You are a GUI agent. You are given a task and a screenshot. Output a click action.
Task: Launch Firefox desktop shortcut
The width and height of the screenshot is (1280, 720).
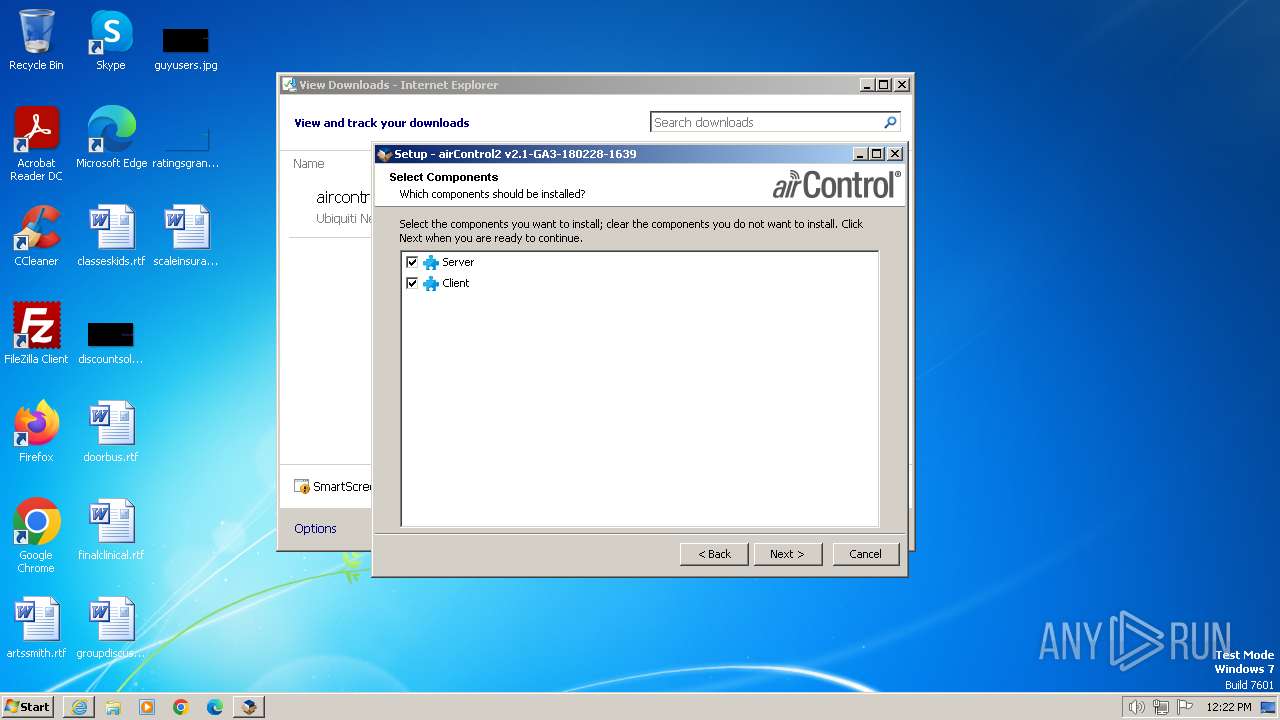[x=36, y=431]
